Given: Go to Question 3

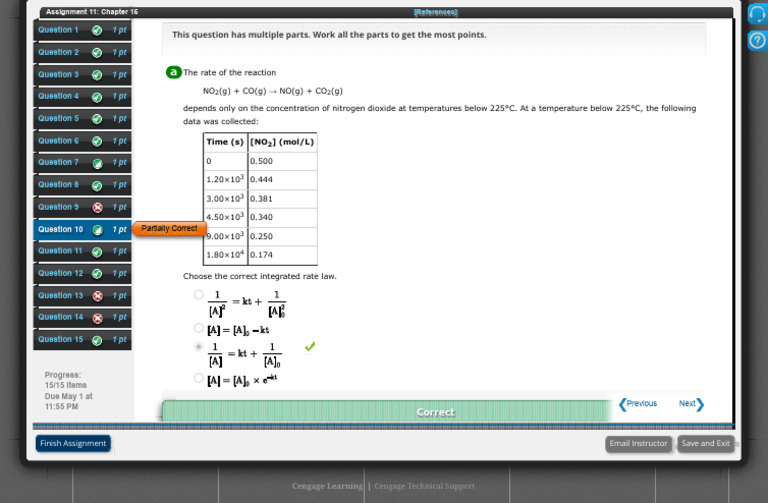Looking at the screenshot, I should 82,74.
